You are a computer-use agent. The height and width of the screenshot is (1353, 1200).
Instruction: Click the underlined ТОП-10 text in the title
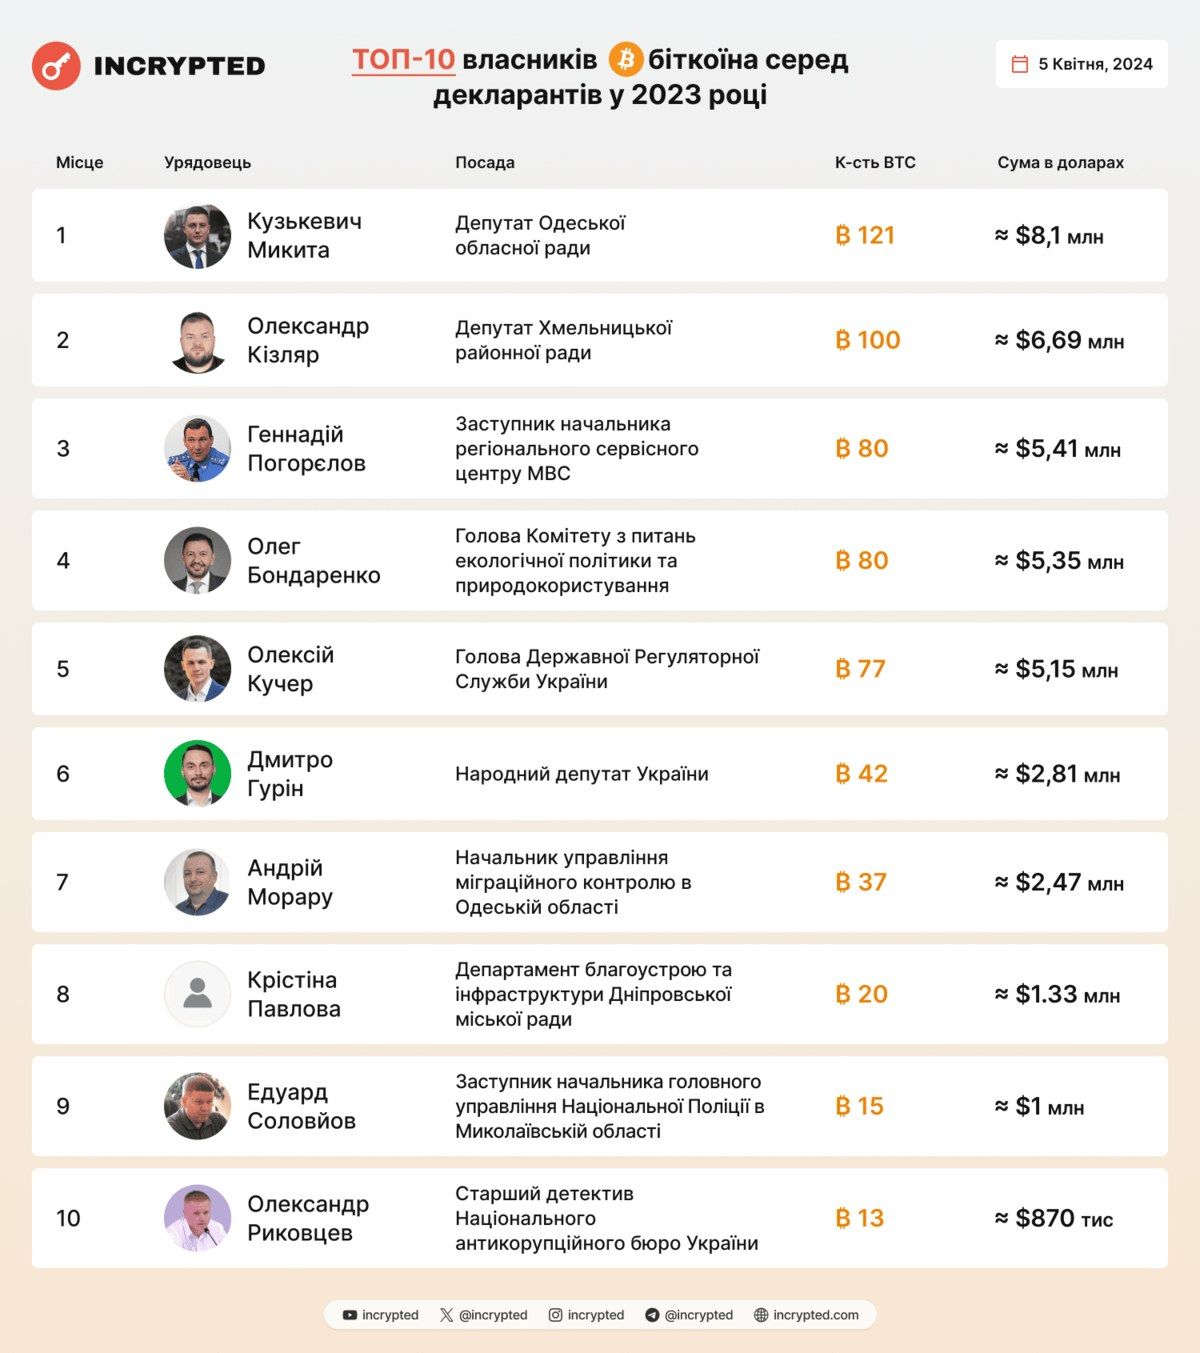[403, 60]
